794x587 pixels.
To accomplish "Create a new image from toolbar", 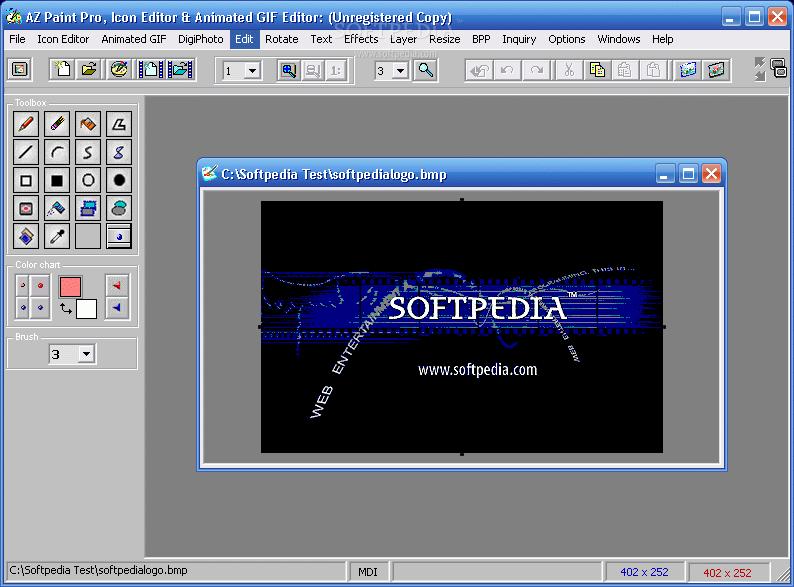I will click(x=62, y=69).
